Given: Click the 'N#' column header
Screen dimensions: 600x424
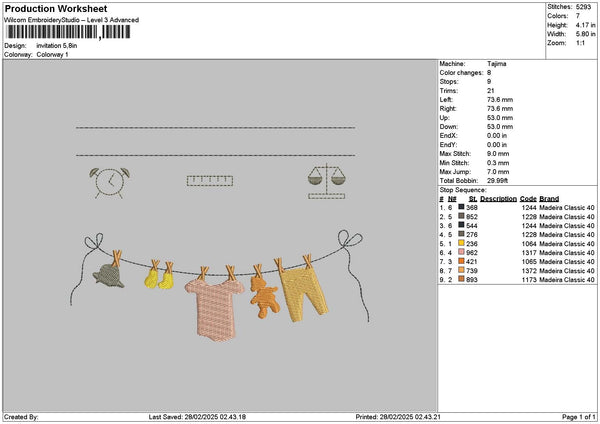Looking at the screenshot, I should [452, 199].
